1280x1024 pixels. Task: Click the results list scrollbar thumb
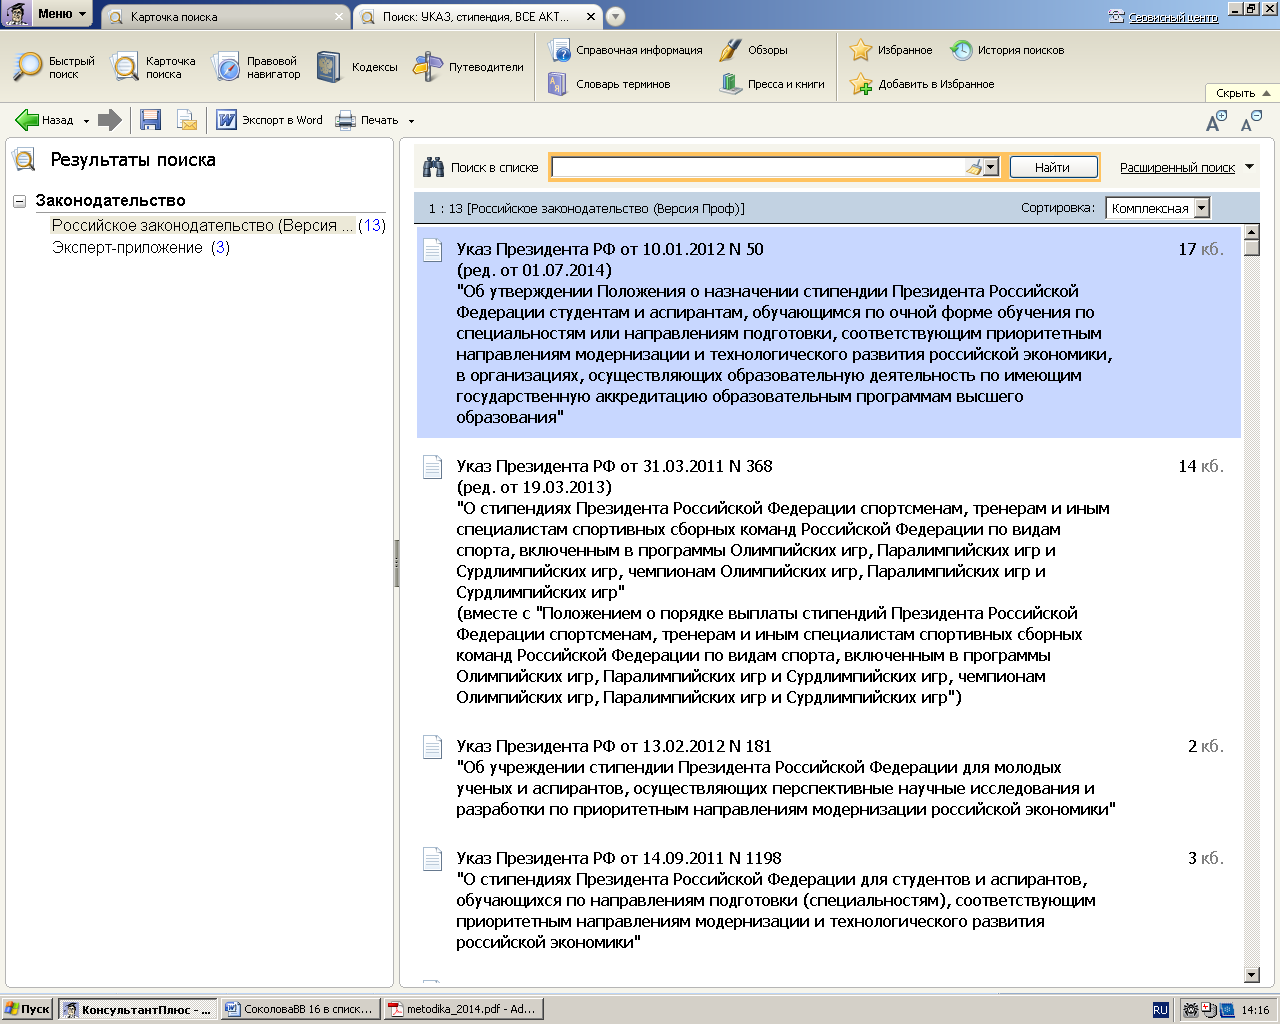(1251, 248)
